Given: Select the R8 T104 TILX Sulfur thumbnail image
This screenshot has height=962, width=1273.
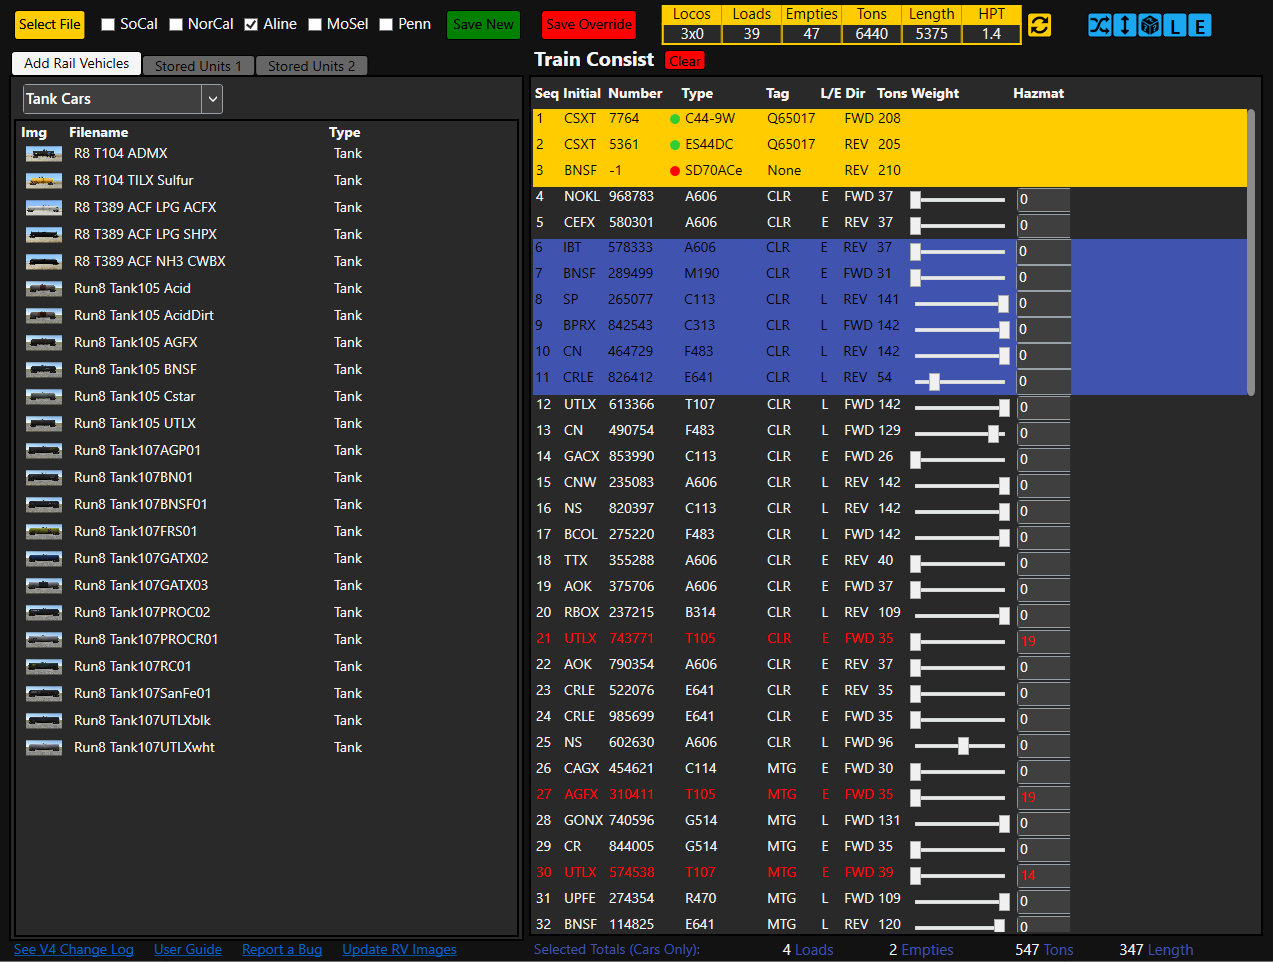Looking at the screenshot, I should click(44, 181).
